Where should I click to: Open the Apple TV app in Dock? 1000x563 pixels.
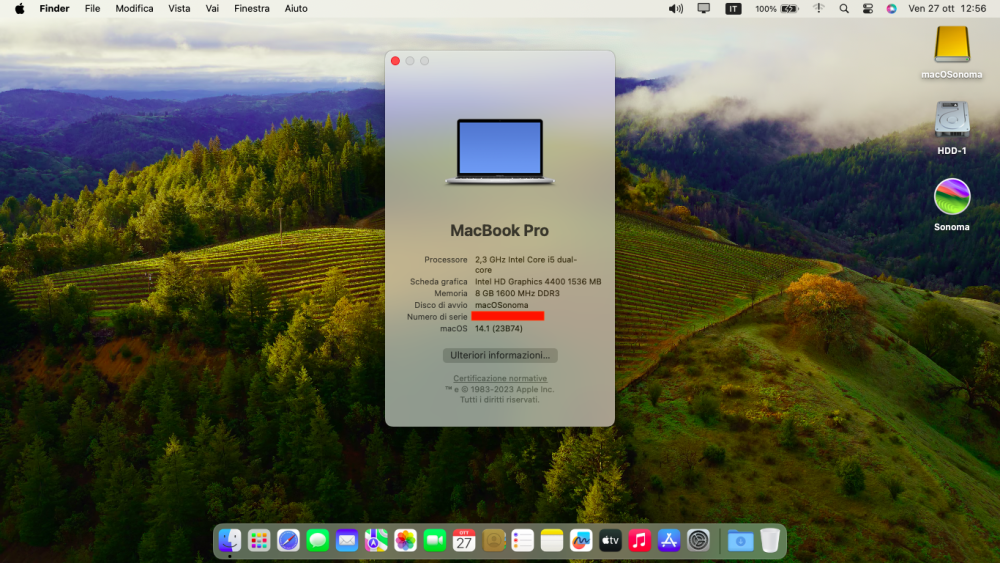pyautogui.click(x=610, y=541)
